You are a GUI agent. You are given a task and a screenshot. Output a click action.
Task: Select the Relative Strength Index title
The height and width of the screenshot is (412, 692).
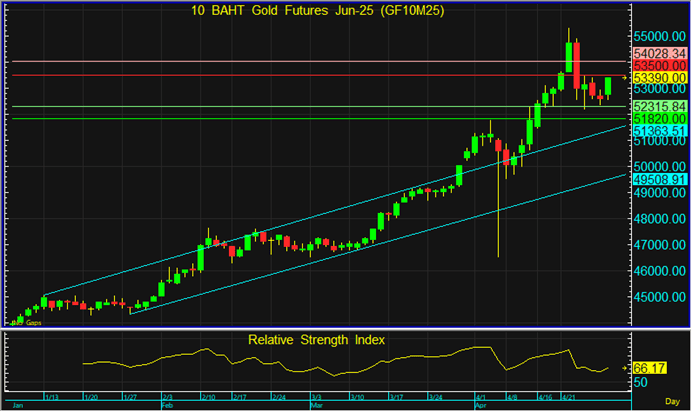[317, 340]
